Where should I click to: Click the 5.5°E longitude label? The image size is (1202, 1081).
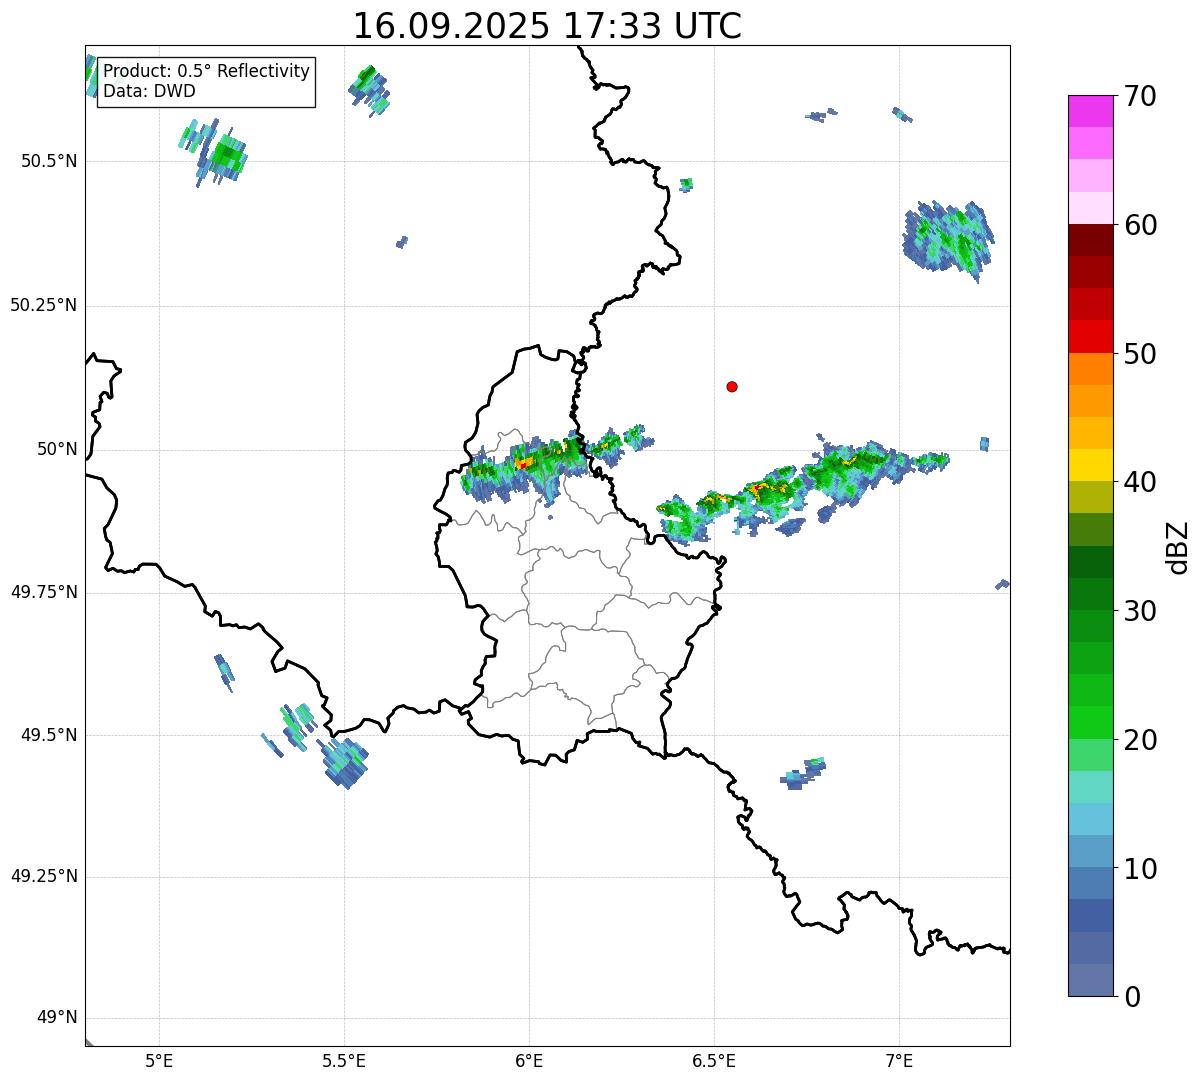[344, 1061]
